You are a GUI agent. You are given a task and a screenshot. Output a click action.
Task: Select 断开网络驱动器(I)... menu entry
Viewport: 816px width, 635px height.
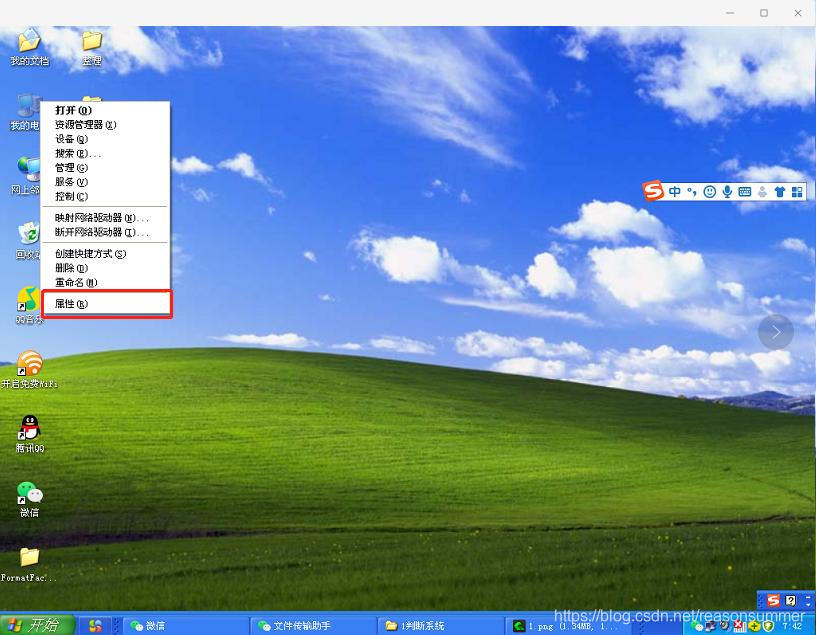pos(105,232)
